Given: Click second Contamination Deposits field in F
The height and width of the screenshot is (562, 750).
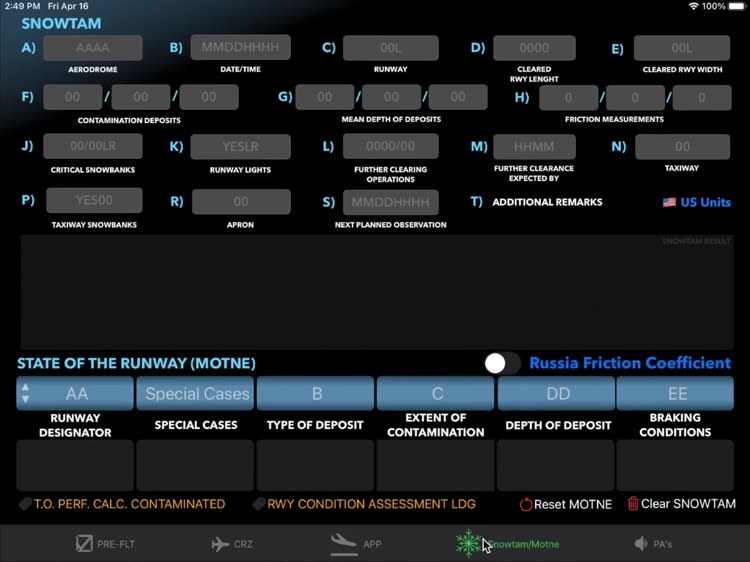Looking at the screenshot, I should pyautogui.click(x=141, y=97).
